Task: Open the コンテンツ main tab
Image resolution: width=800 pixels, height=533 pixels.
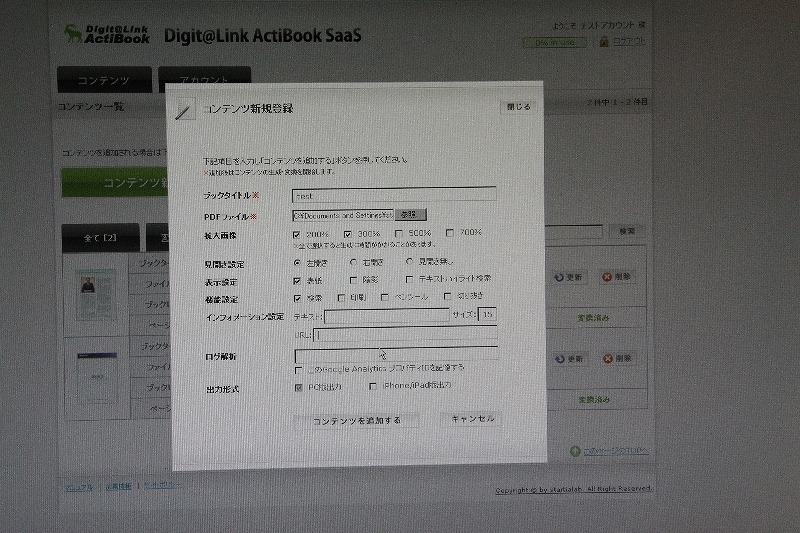Action: click(104, 80)
